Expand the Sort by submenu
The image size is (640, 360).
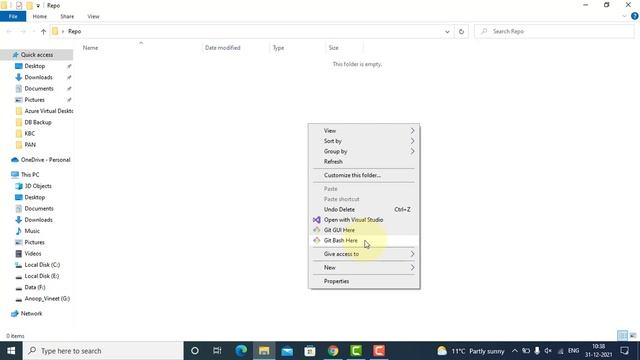(x=364, y=141)
